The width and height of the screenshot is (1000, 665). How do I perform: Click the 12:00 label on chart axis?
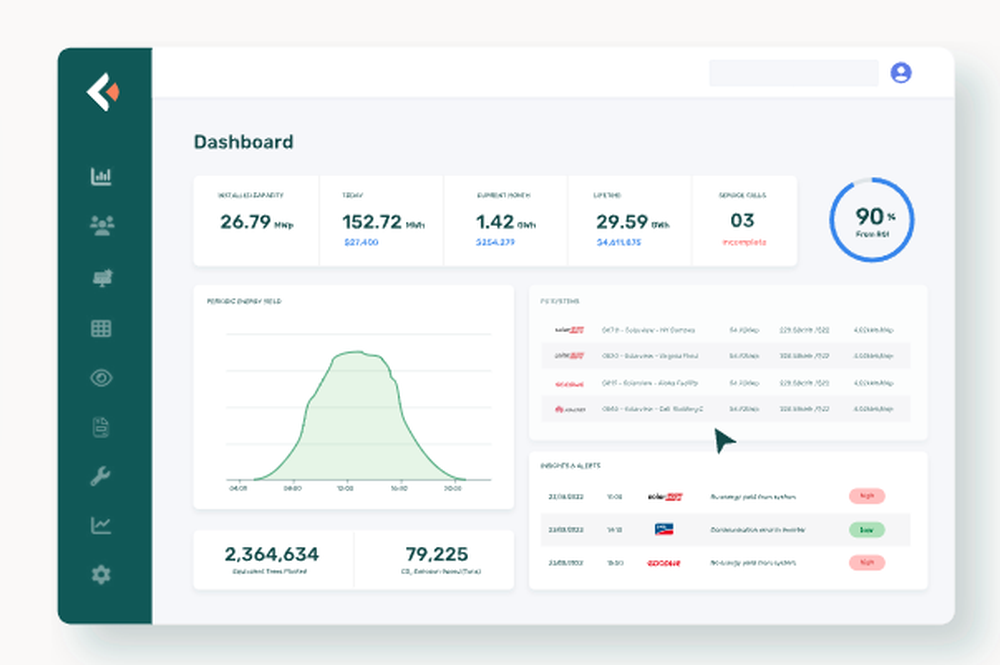coord(345,488)
